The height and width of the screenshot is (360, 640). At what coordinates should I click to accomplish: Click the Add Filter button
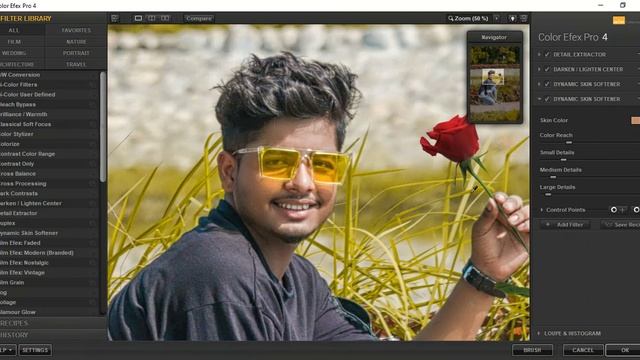[566, 225]
